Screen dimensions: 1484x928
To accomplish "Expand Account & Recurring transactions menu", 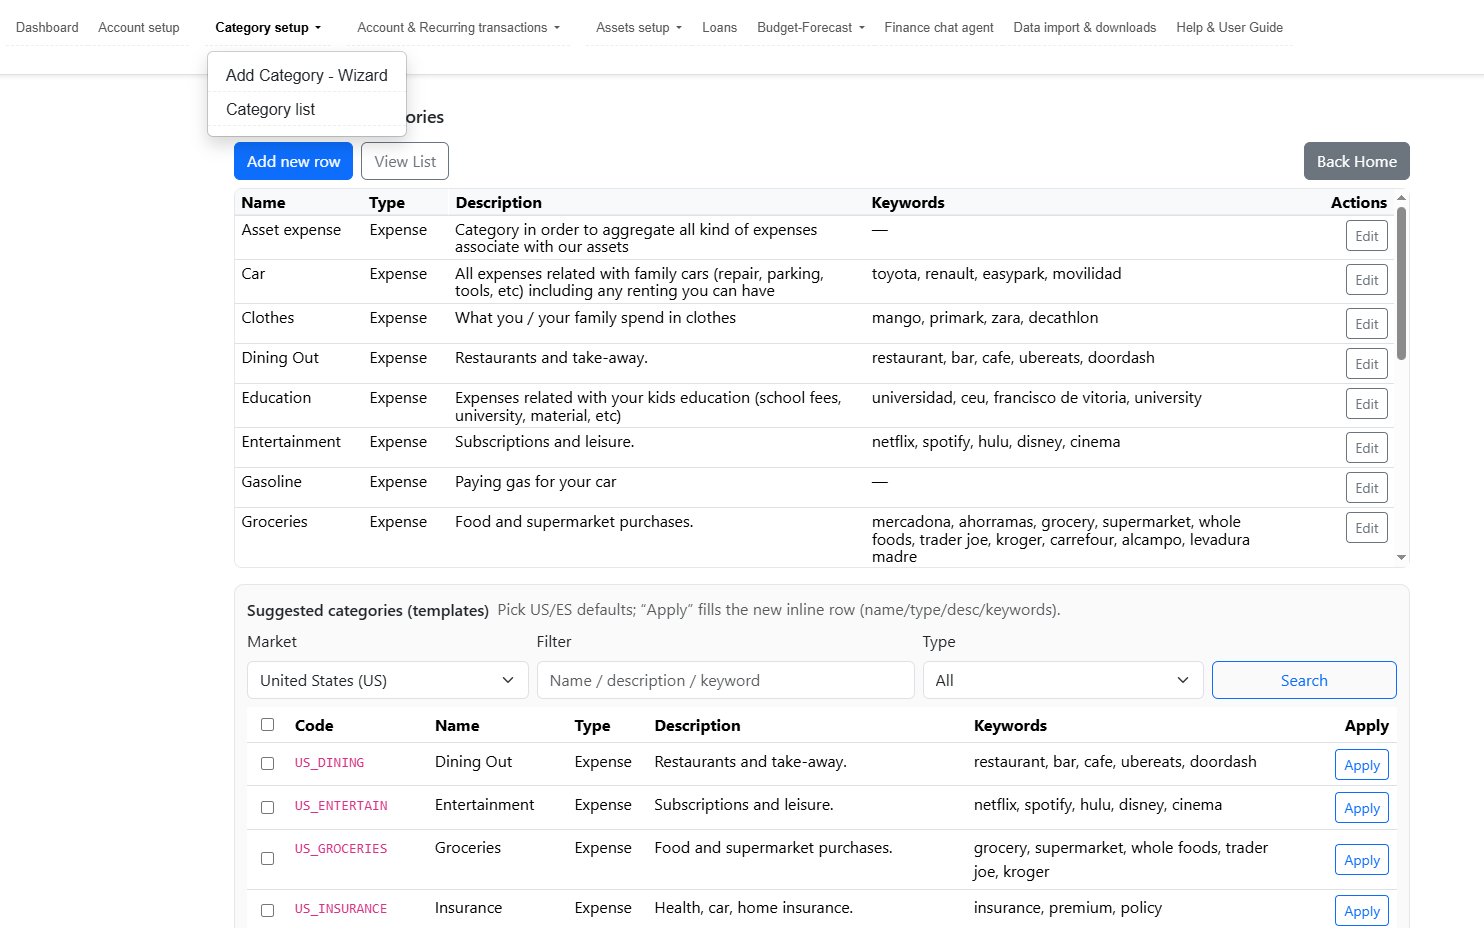I will tap(459, 27).
